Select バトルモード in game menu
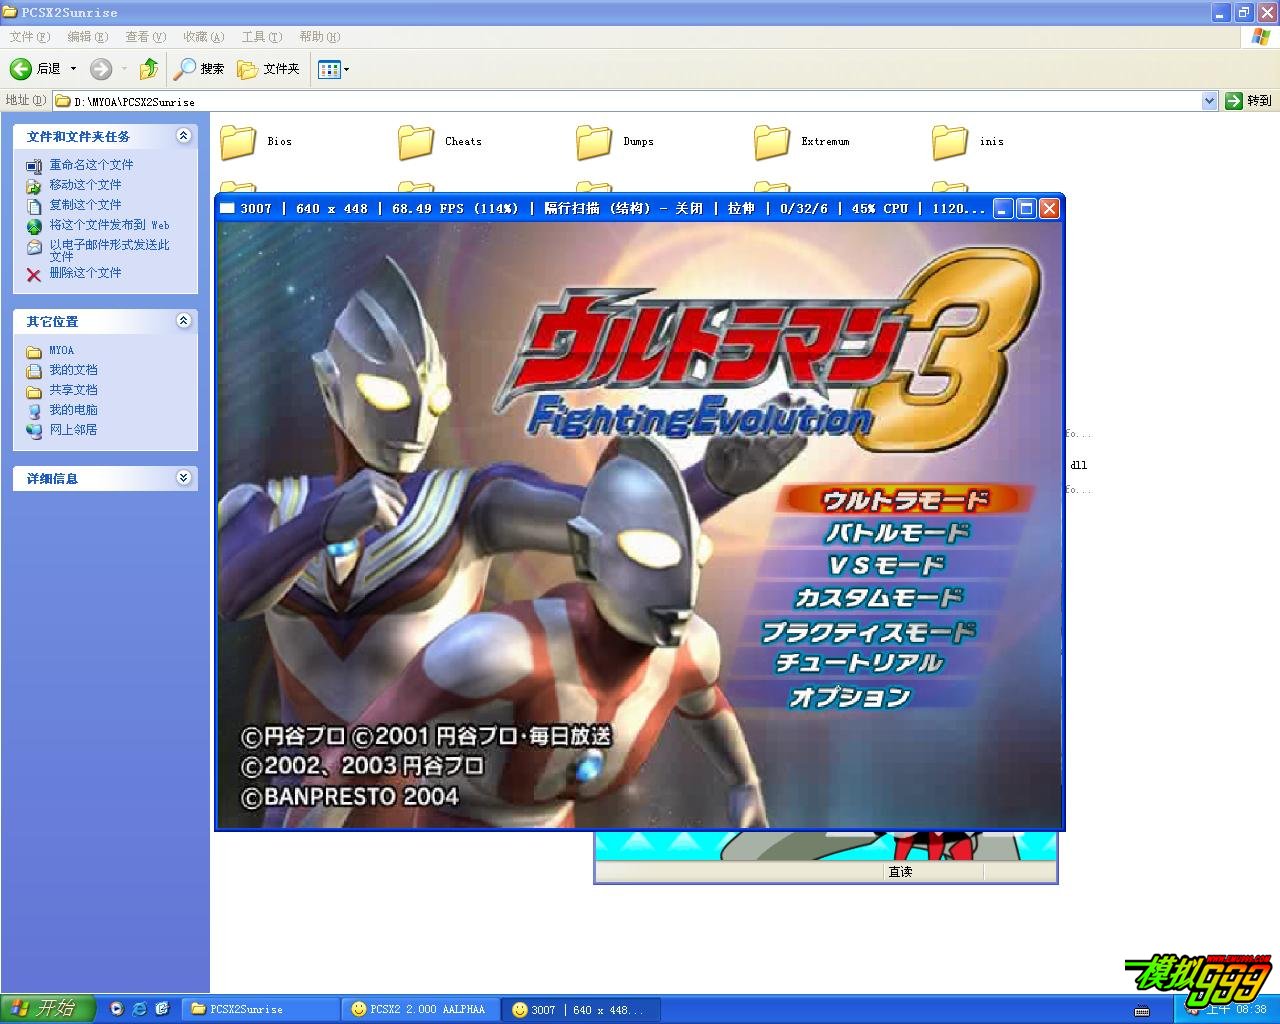Screen dimensions: 1280x1024 pyautogui.click(x=896, y=532)
